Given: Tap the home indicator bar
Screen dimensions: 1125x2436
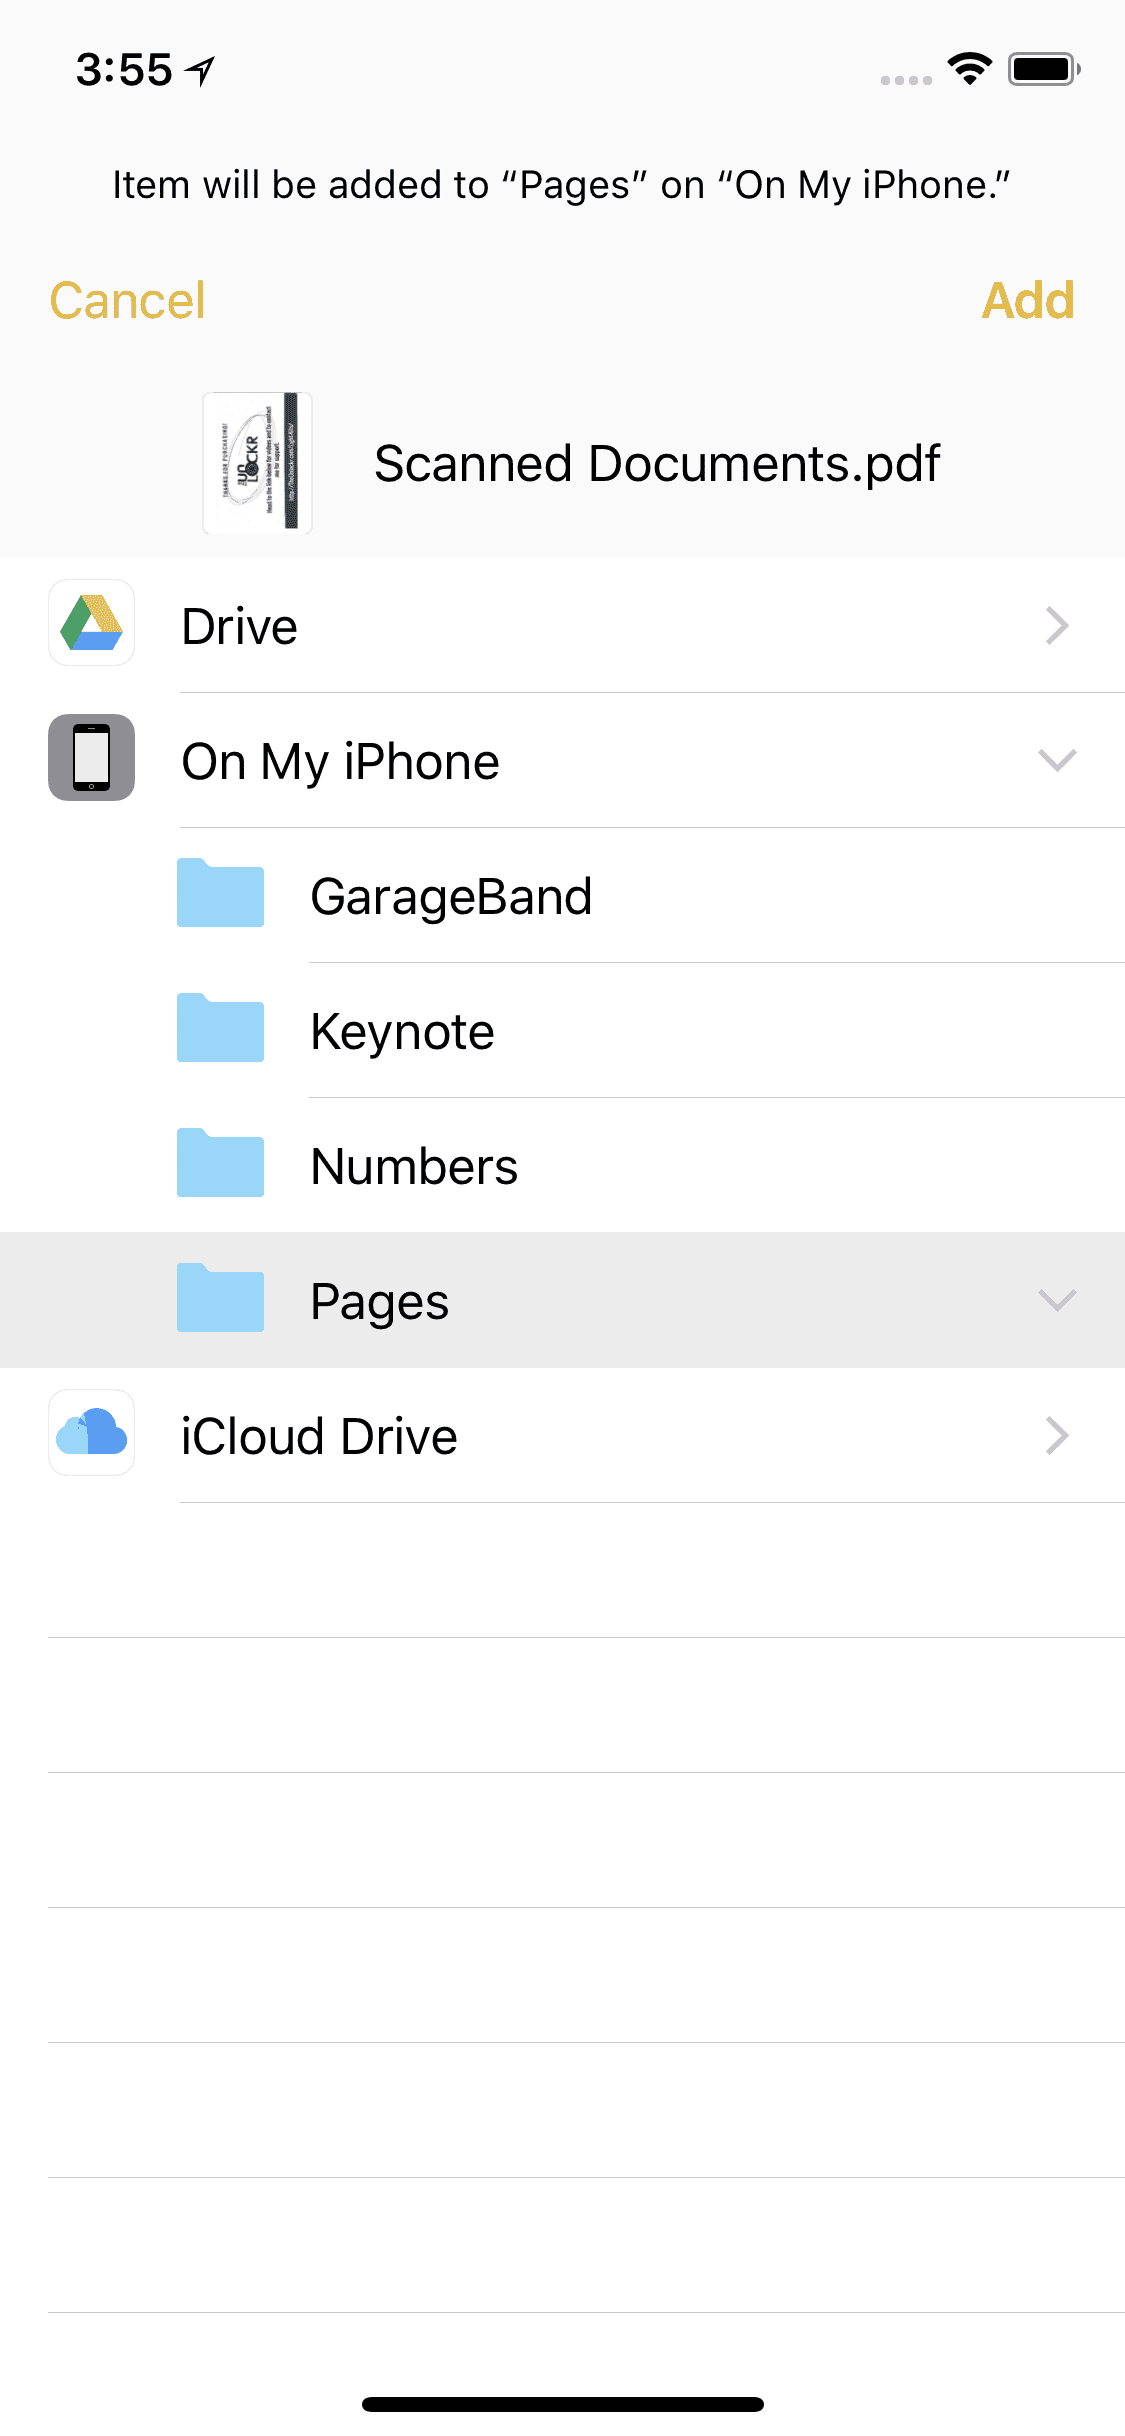Looking at the screenshot, I should [x=562, y=2404].
